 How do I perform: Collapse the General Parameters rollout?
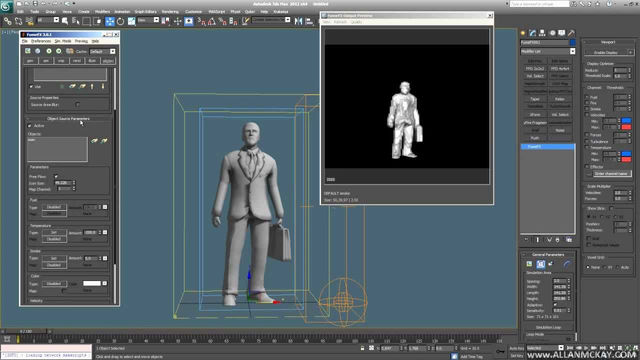[548, 254]
